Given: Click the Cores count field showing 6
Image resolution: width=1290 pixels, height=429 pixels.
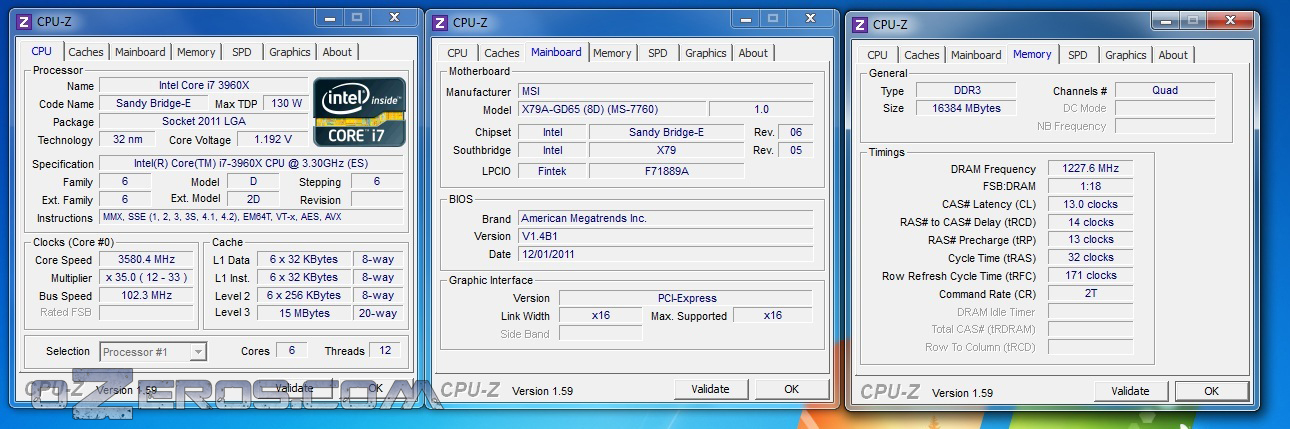Looking at the screenshot, I should click(x=291, y=350).
